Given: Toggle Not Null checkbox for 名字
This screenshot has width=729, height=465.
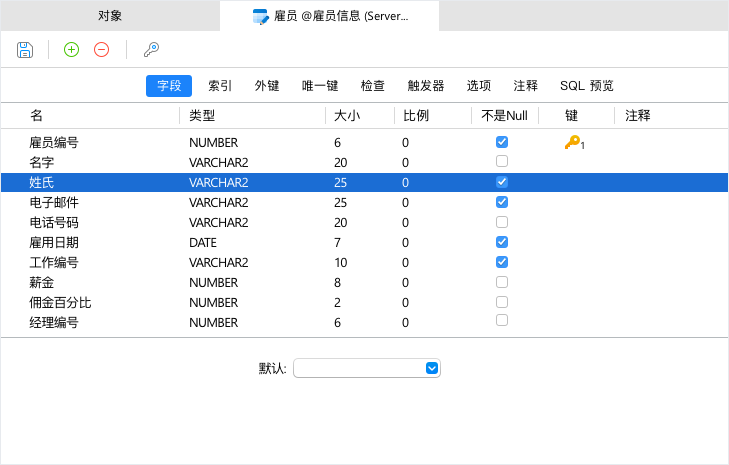Looking at the screenshot, I should pos(502,161).
